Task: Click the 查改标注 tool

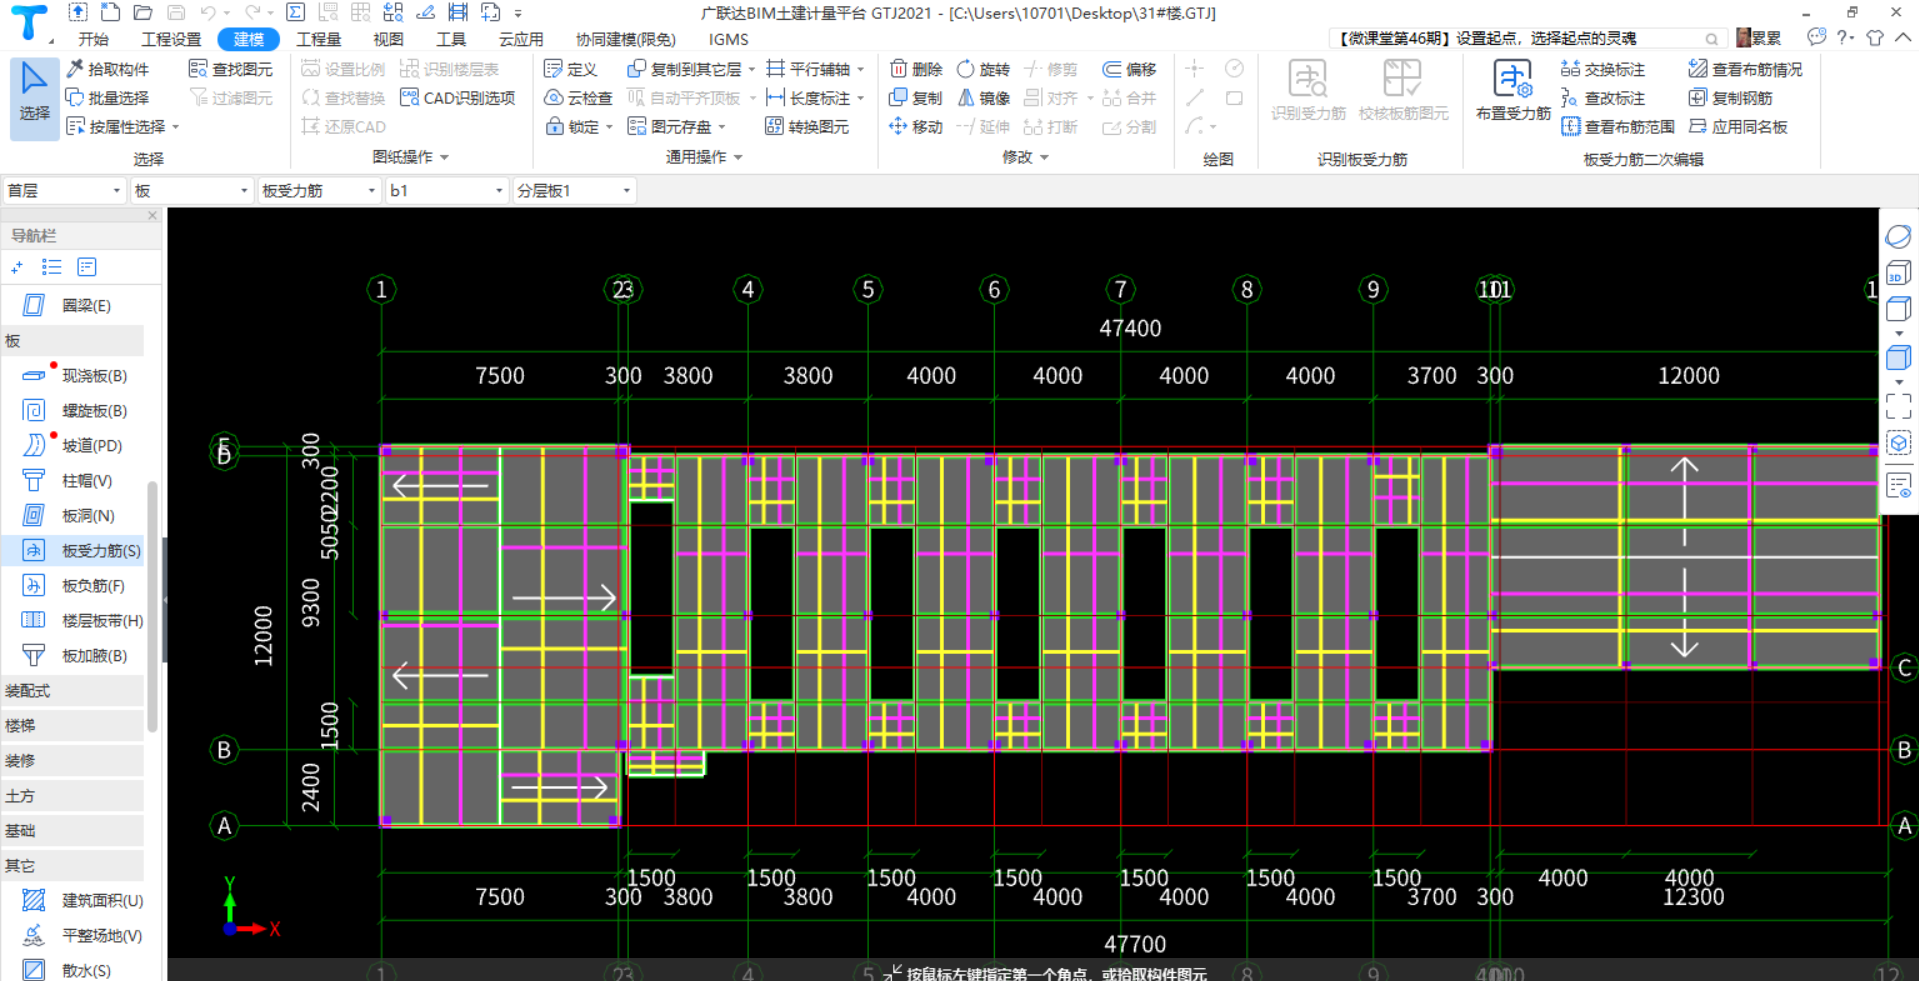Action: (1603, 98)
